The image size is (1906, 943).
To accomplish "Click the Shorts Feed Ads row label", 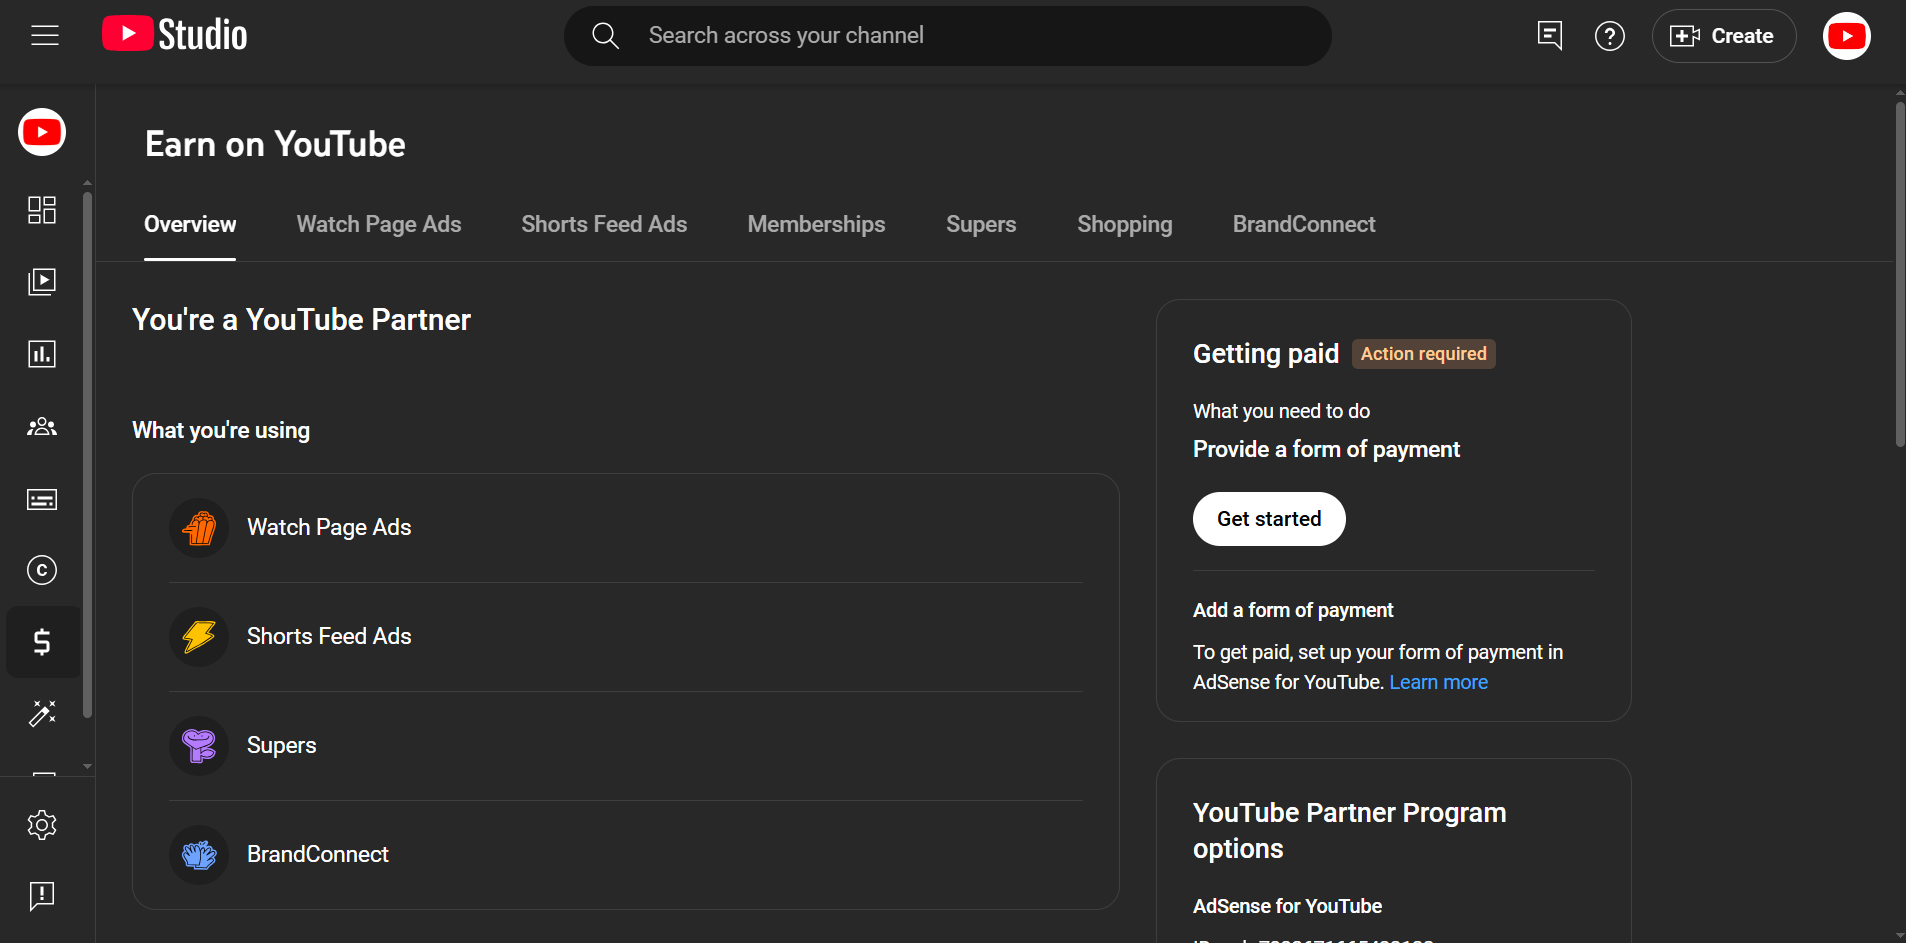I will [x=329, y=636].
